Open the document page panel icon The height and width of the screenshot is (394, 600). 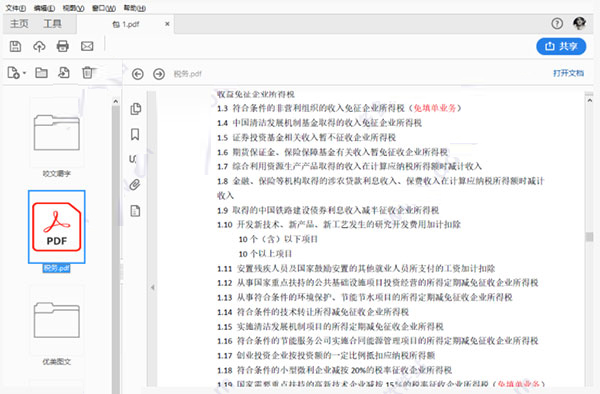click(135, 211)
